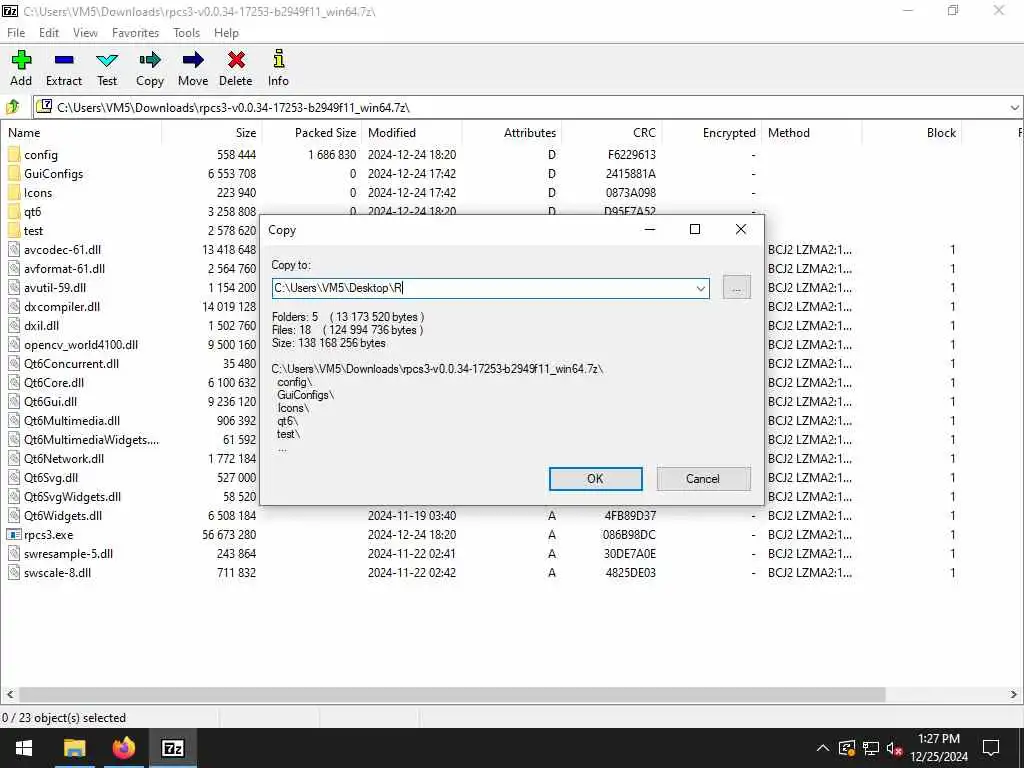Click the Extract toolbar icon
Viewport: 1024px width, 768px height.
(64, 60)
